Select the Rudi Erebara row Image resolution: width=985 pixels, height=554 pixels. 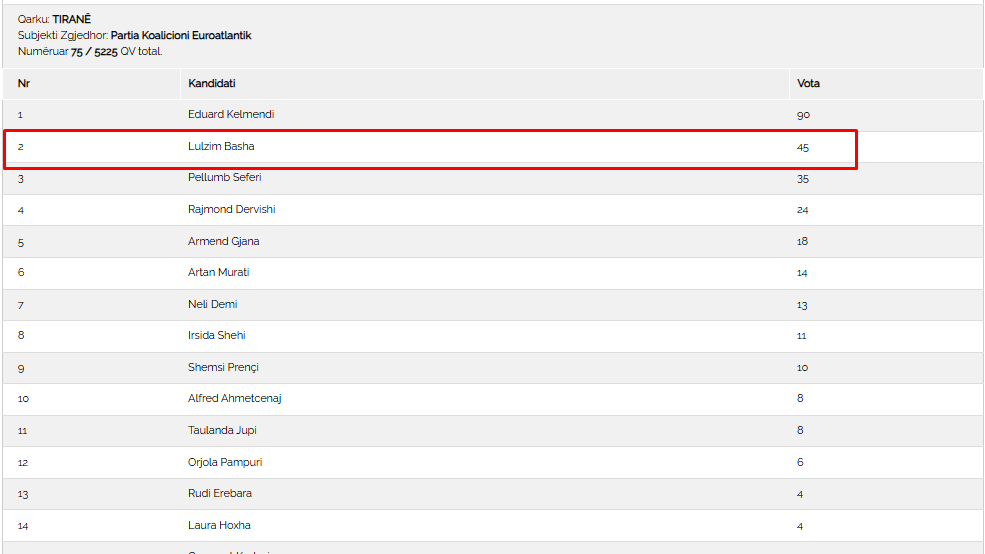tap(220, 493)
